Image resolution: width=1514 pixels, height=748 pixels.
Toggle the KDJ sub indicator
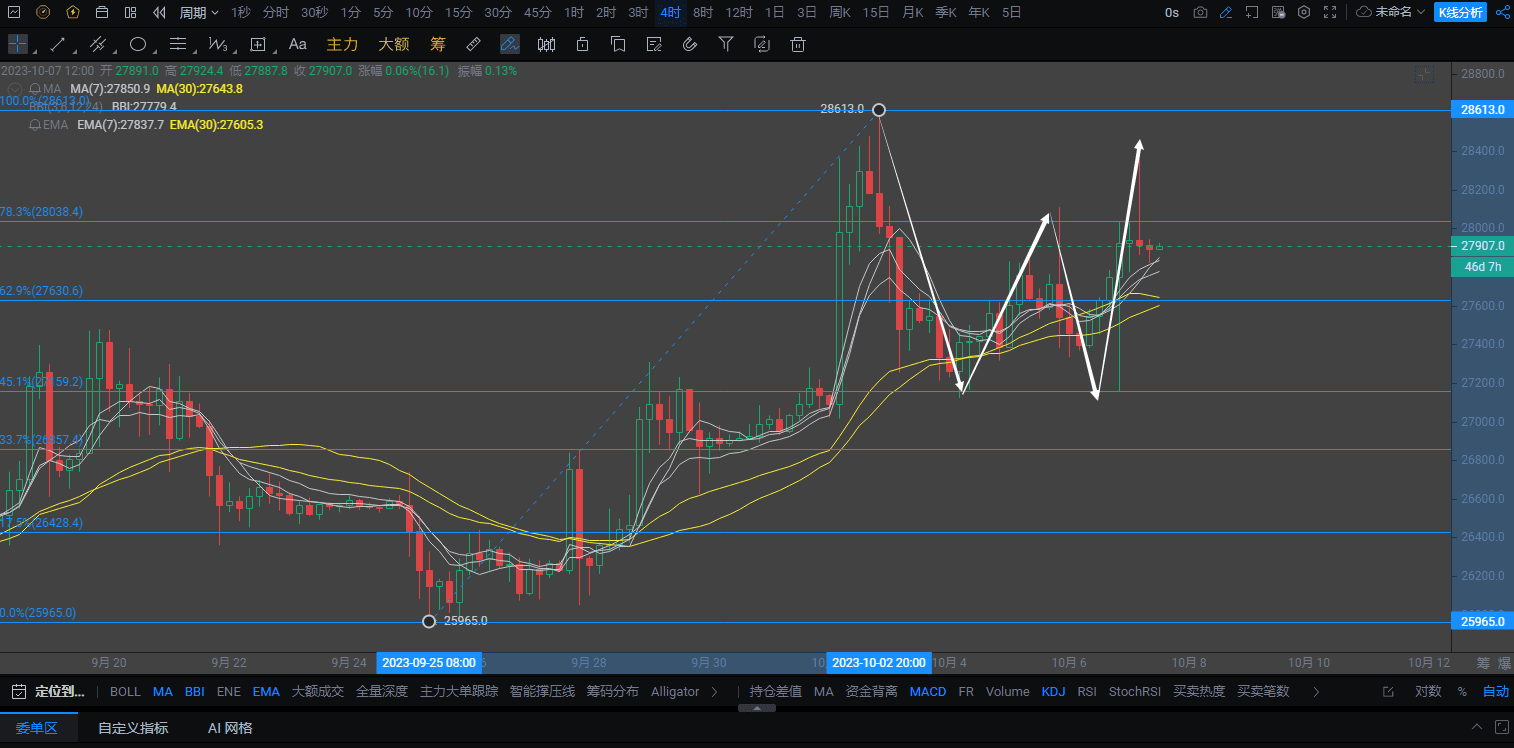tap(1053, 691)
